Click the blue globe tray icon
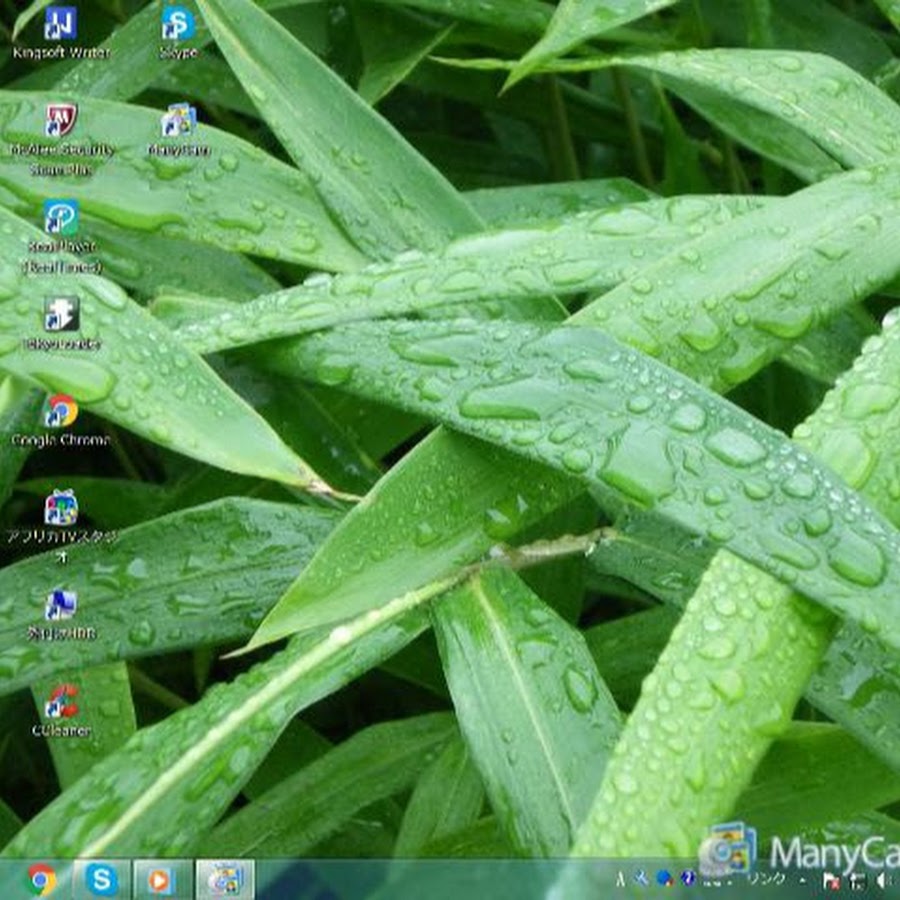 point(664,878)
